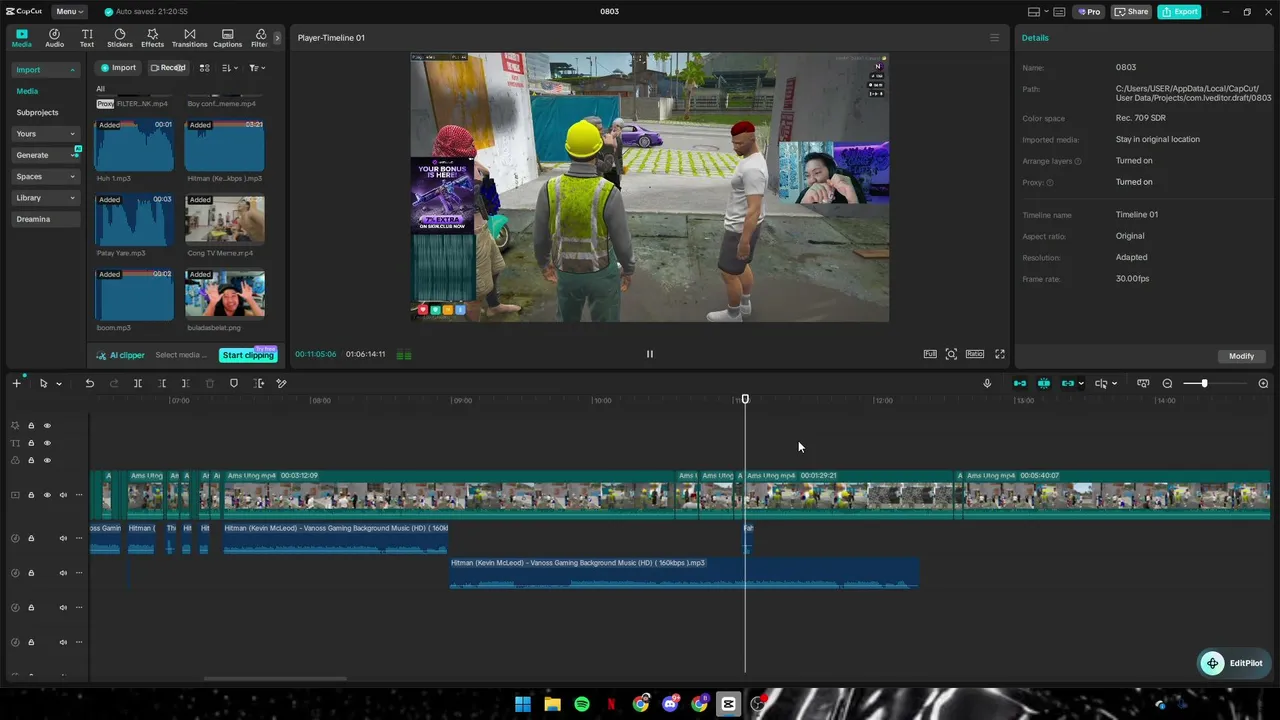Expand the Library sidebar section
This screenshot has height=720, width=1280.
[45, 198]
